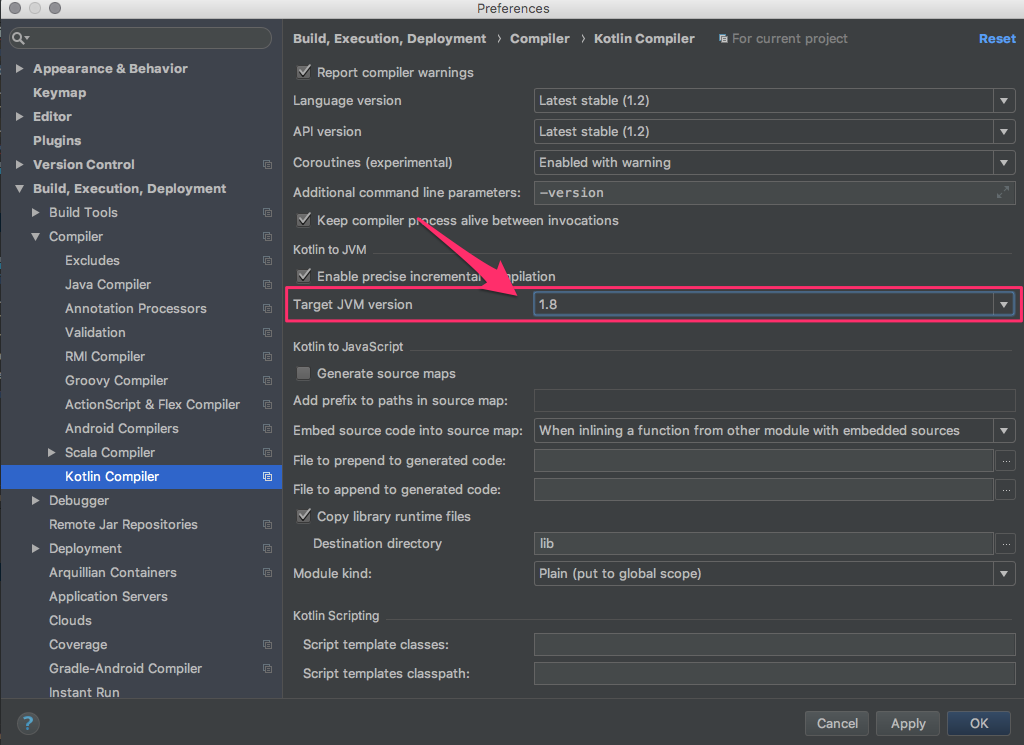Click project-level icon beside Gradle-Android Compiler

point(267,669)
